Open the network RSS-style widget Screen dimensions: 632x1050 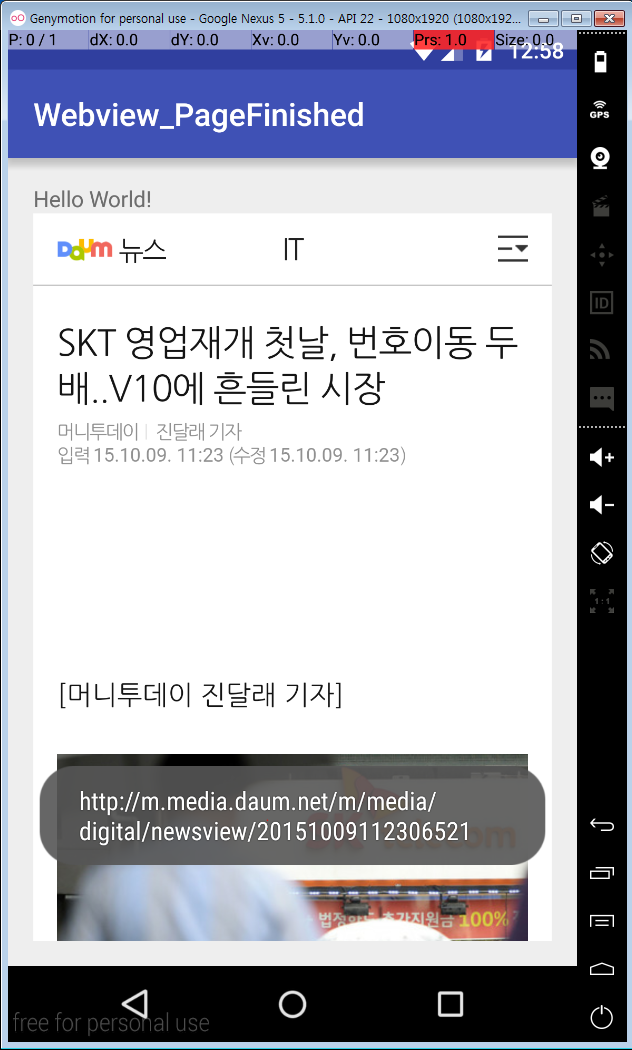pyautogui.click(x=601, y=350)
